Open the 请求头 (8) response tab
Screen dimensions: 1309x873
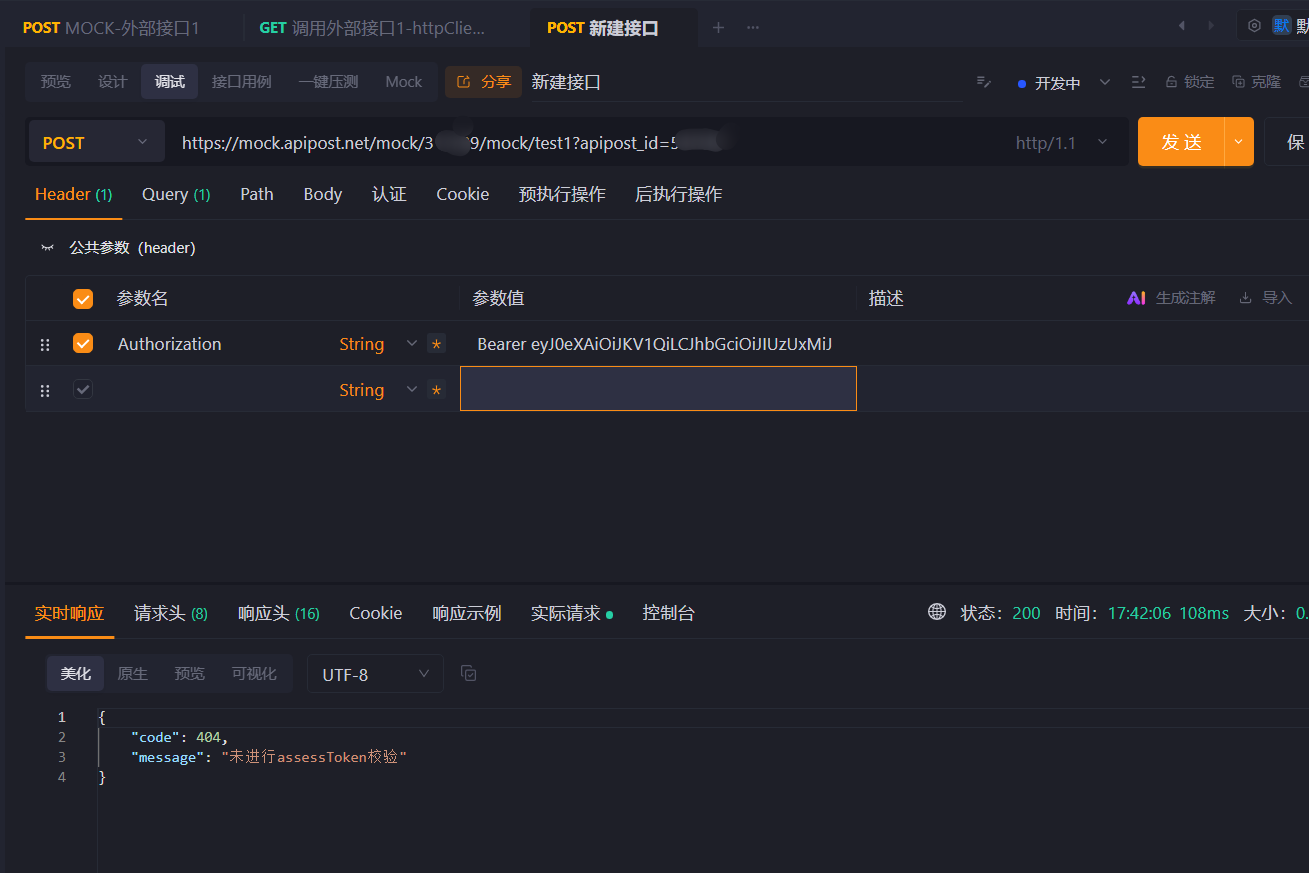pyautogui.click(x=171, y=613)
